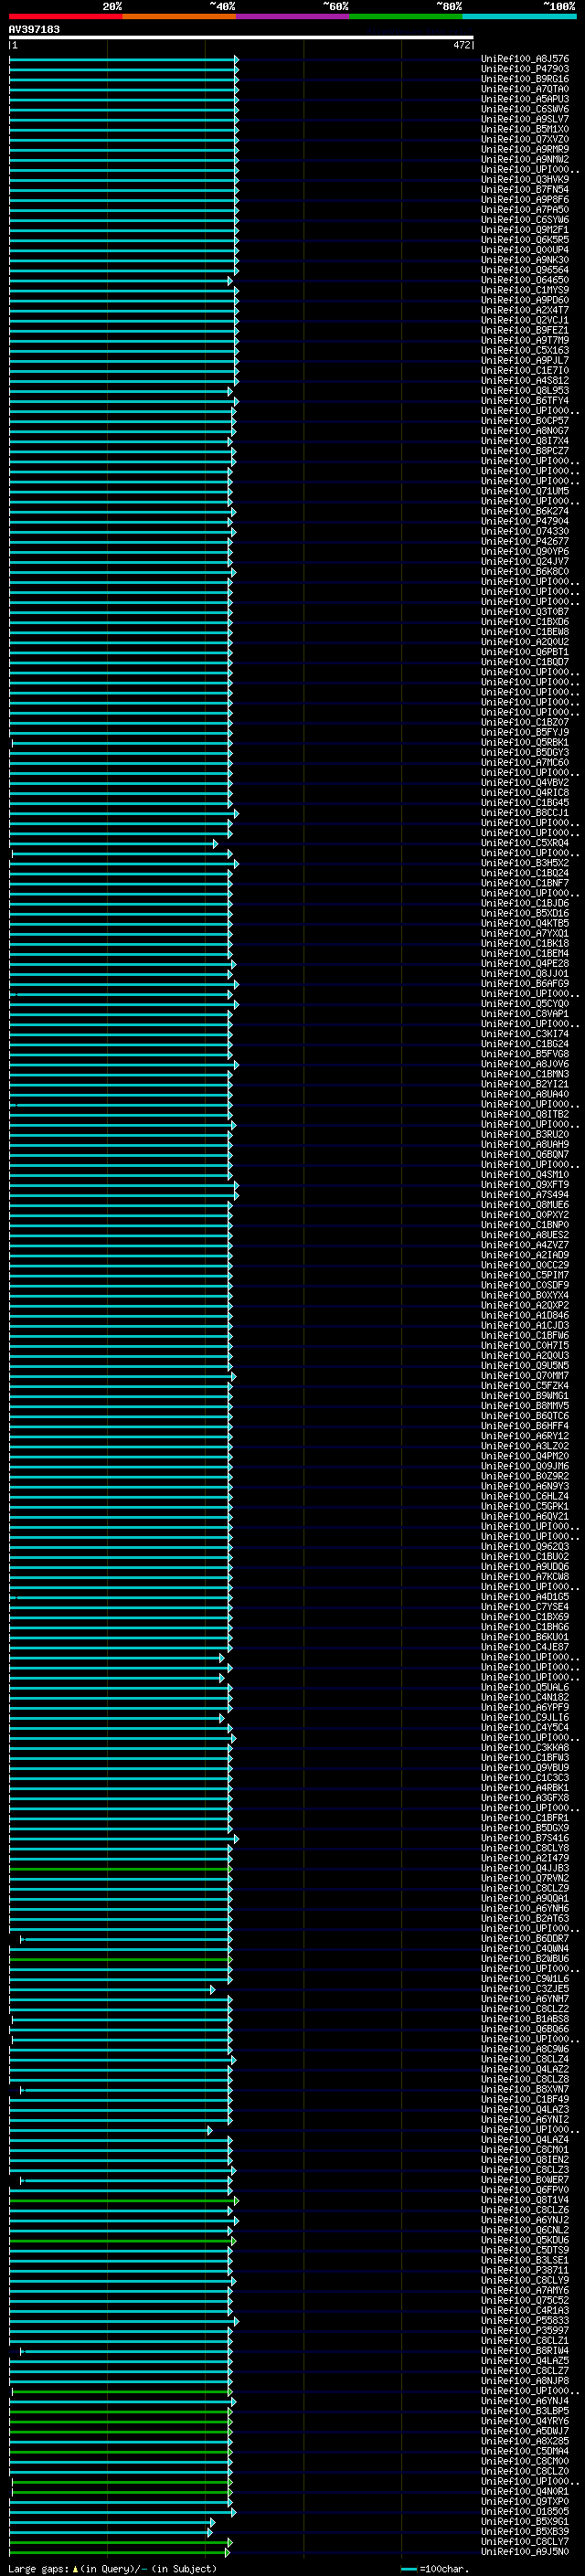Click hit label UniRef100_Q8T1V4
This screenshot has width=585, height=2576.
pos(525,2199)
